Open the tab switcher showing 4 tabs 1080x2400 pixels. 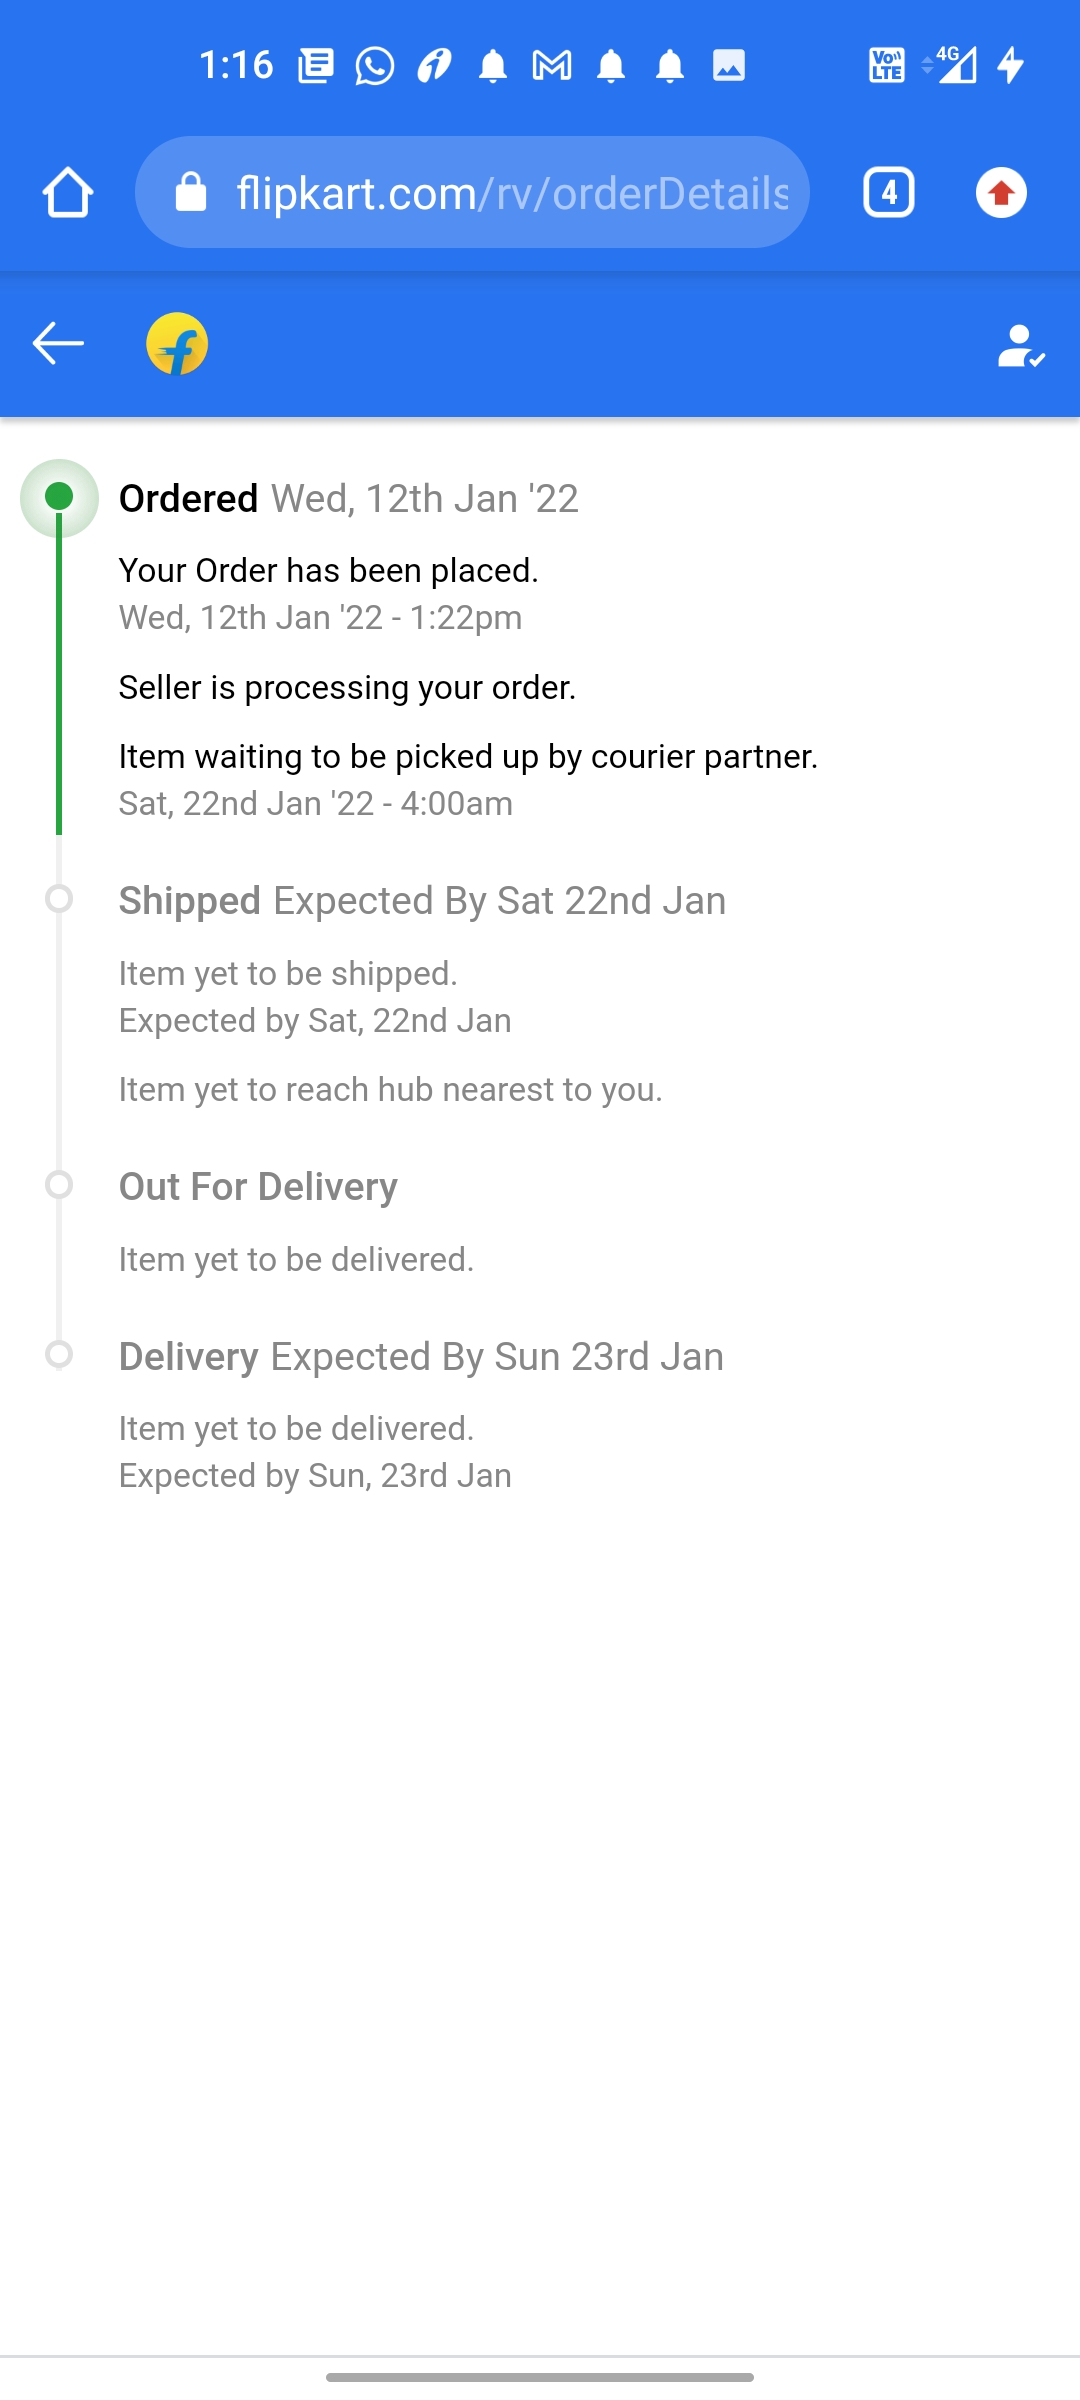[888, 192]
